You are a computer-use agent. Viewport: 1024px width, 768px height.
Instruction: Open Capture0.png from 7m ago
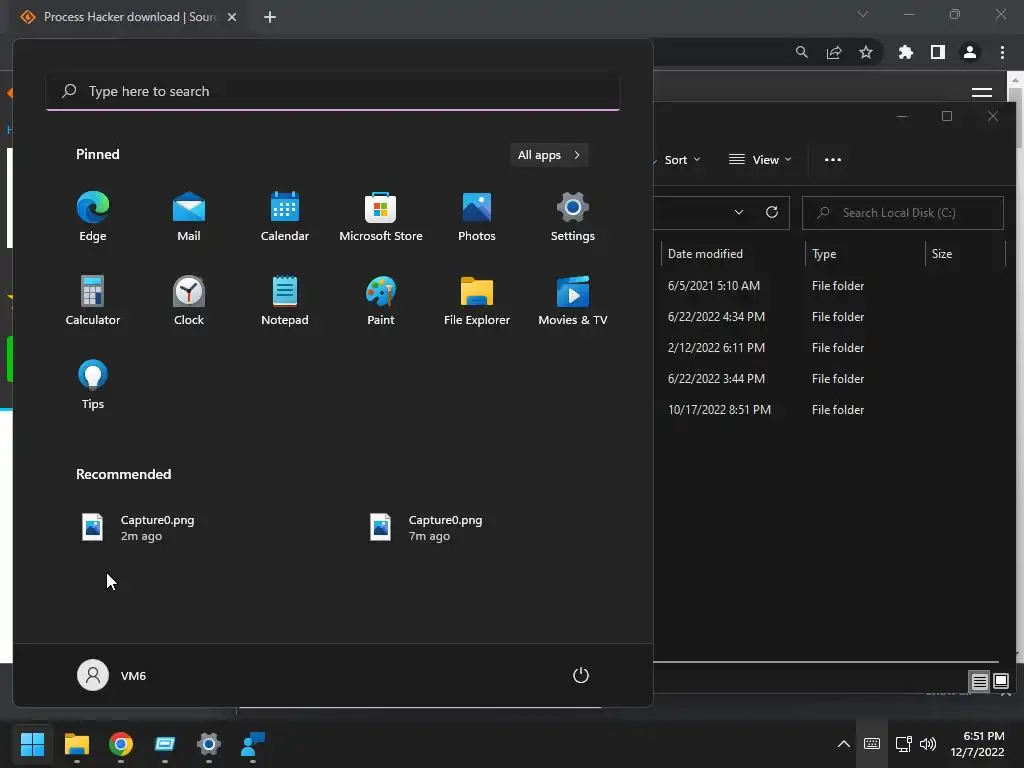click(x=426, y=528)
